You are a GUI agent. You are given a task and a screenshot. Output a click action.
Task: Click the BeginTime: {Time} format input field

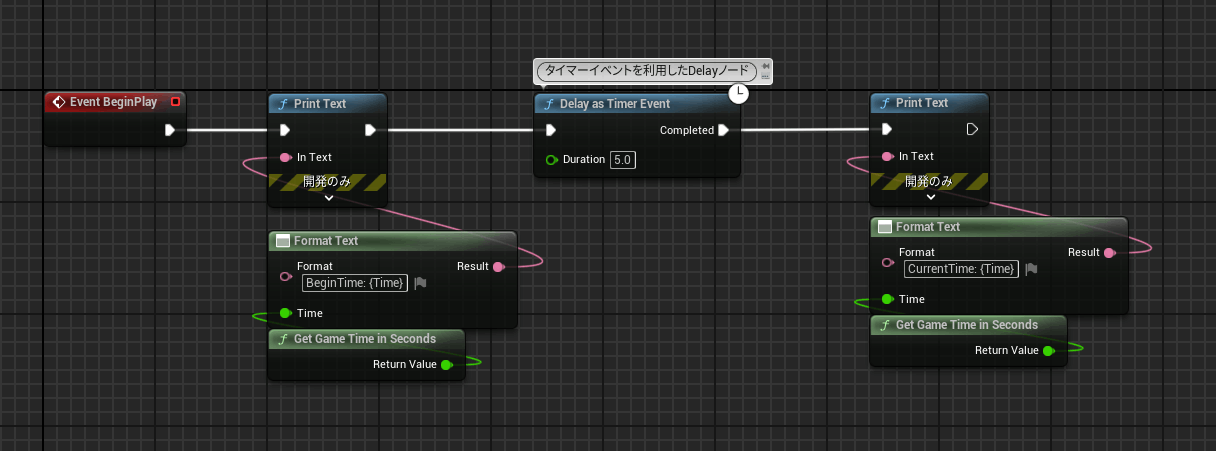click(355, 283)
